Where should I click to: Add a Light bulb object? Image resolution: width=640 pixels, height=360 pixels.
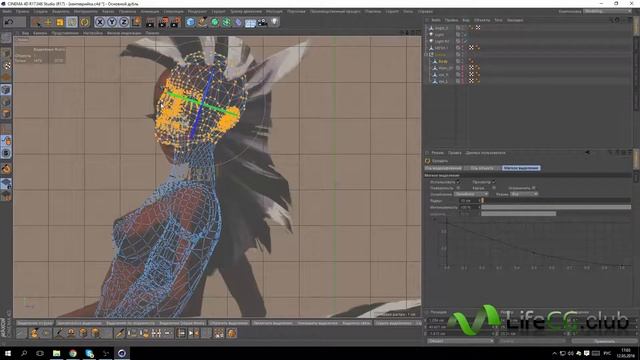(x=274, y=22)
